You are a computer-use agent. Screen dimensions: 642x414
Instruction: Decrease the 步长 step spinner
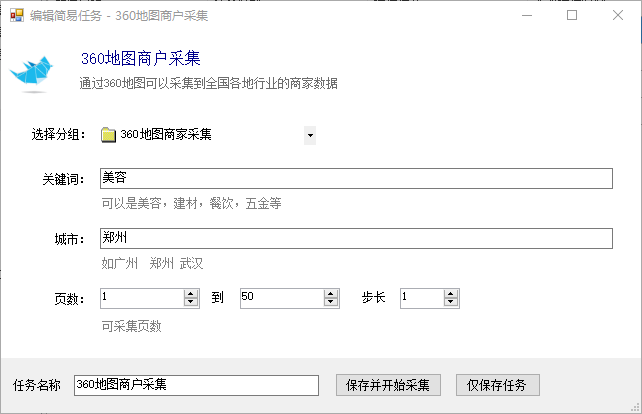click(451, 303)
